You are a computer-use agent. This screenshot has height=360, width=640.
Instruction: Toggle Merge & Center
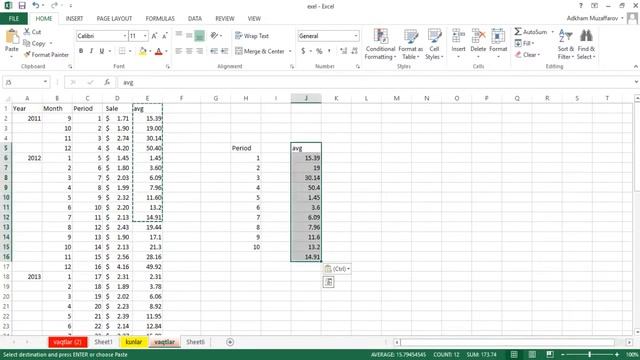tap(260, 51)
